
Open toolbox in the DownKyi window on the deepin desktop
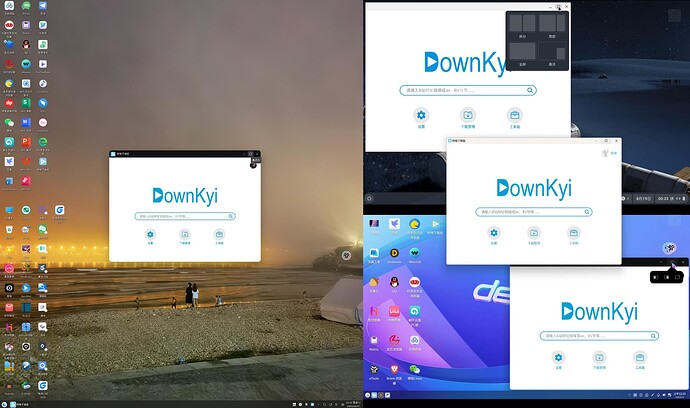[x=640, y=357]
